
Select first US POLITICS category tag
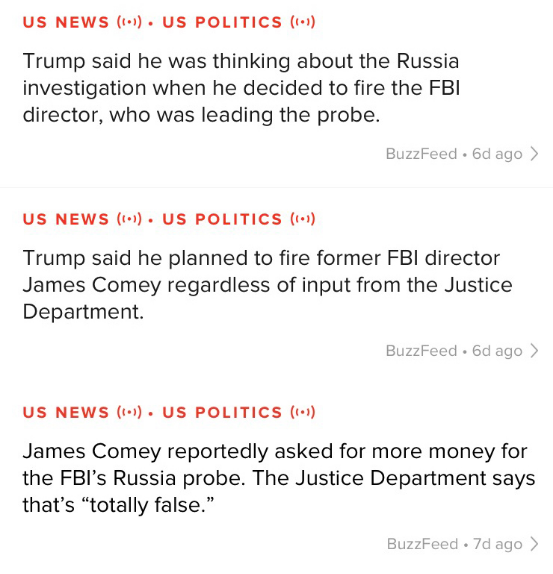(222, 22)
